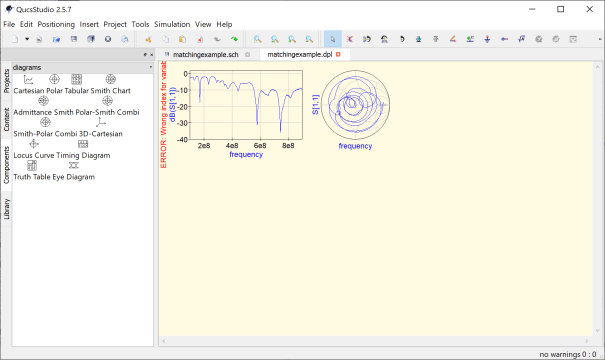Open the Edit menu
The width and height of the screenshot is (605, 360).
tap(26, 24)
